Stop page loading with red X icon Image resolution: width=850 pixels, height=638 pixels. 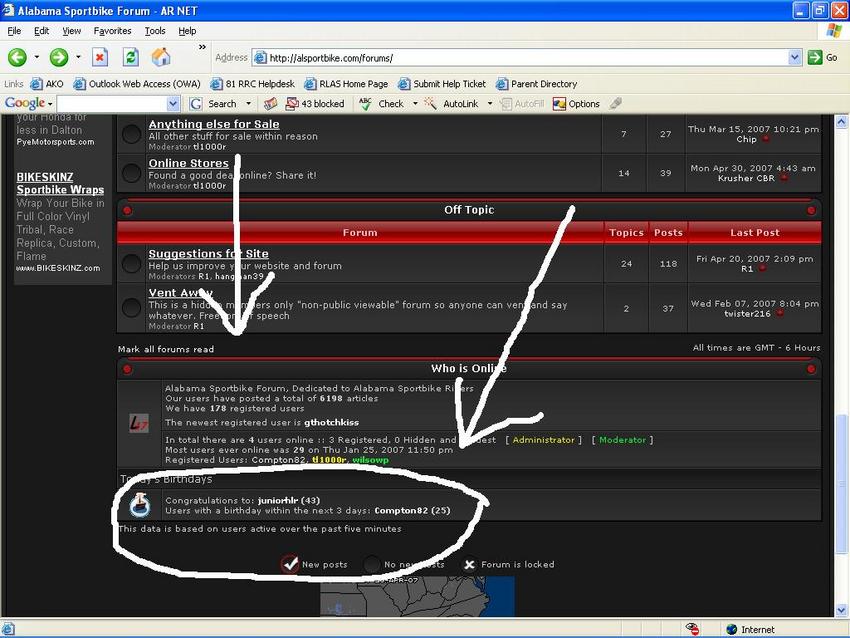pos(100,57)
